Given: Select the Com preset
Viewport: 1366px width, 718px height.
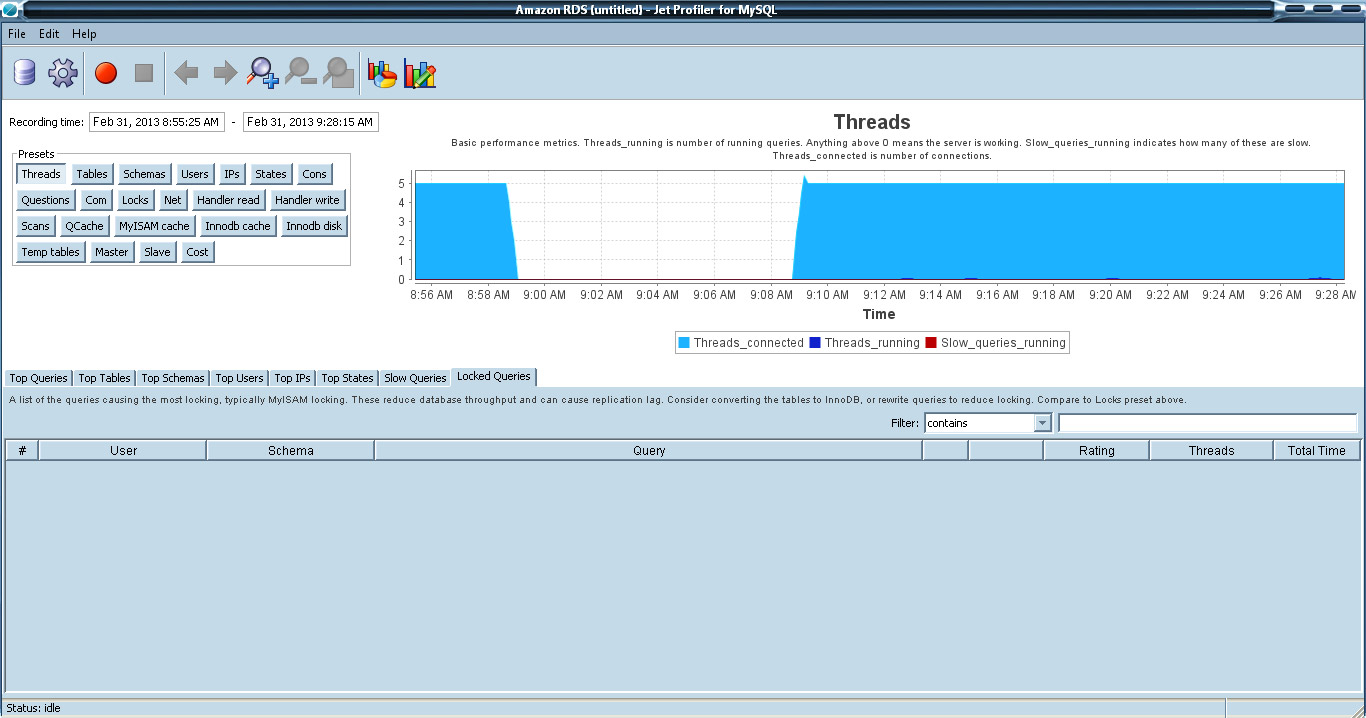Looking at the screenshot, I should [x=96, y=200].
